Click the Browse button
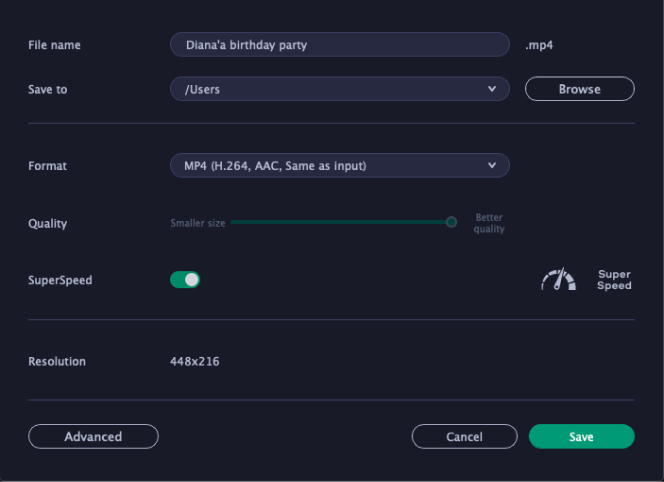The width and height of the screenshot is (664, 482). tap(580, 89)
